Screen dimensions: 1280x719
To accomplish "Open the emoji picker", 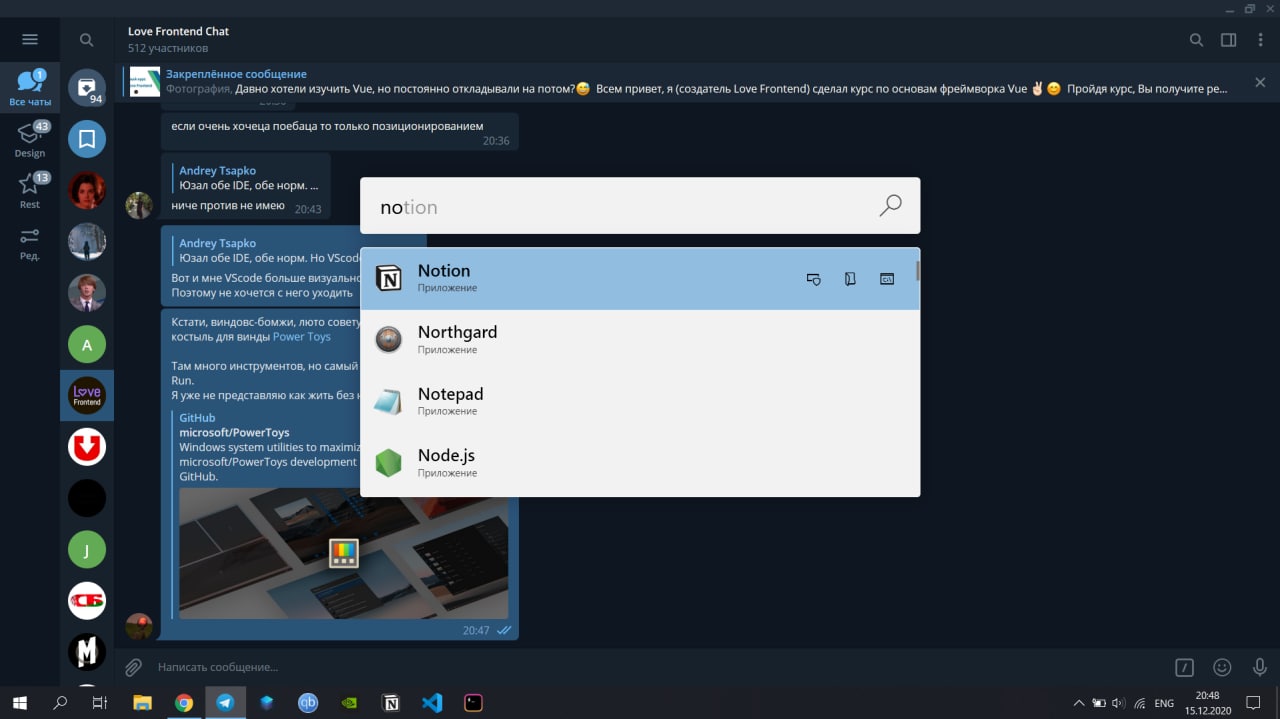I will coord(1222,667).
